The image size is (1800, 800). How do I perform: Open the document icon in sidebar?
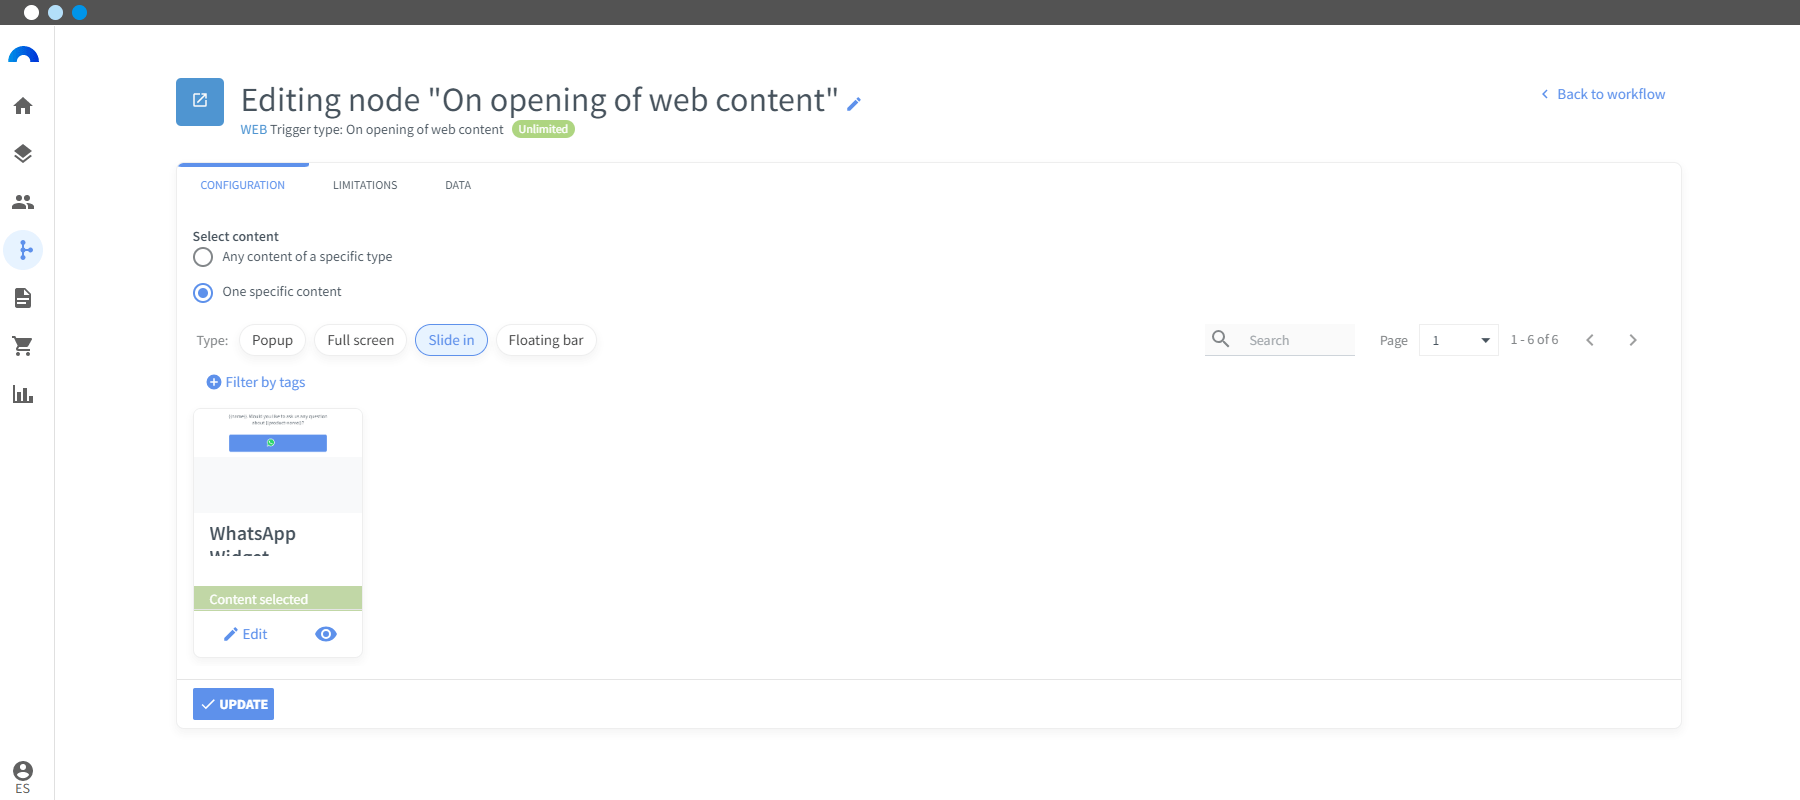point(23,298)
